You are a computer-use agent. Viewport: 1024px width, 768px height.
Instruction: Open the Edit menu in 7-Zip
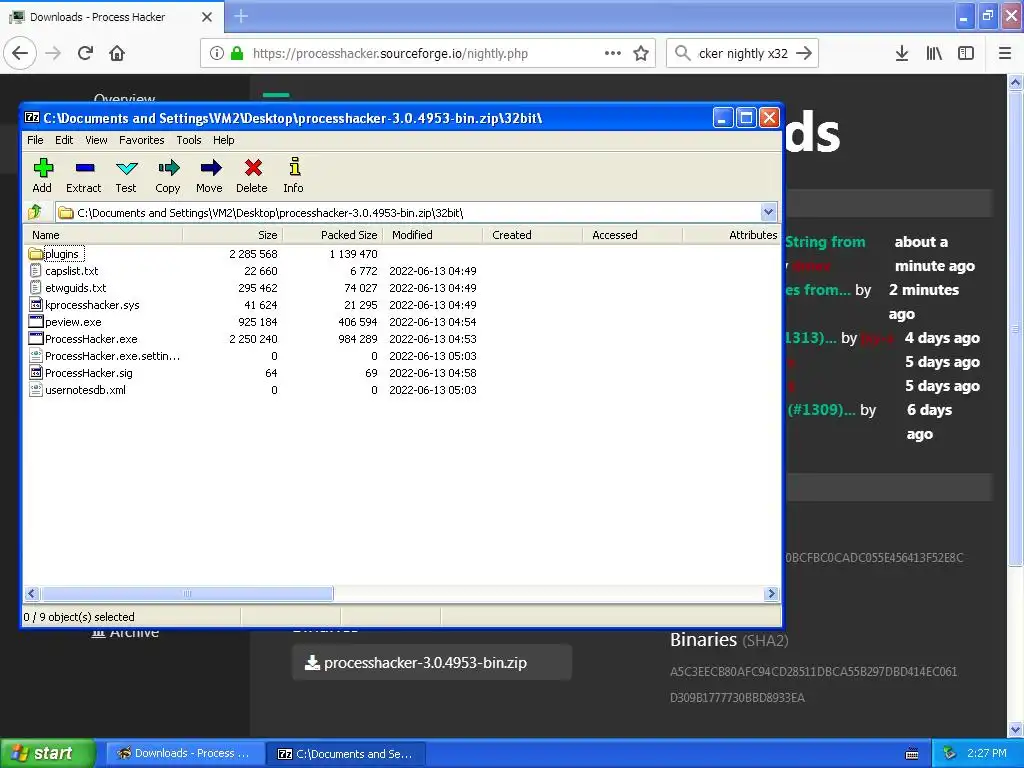64,140
